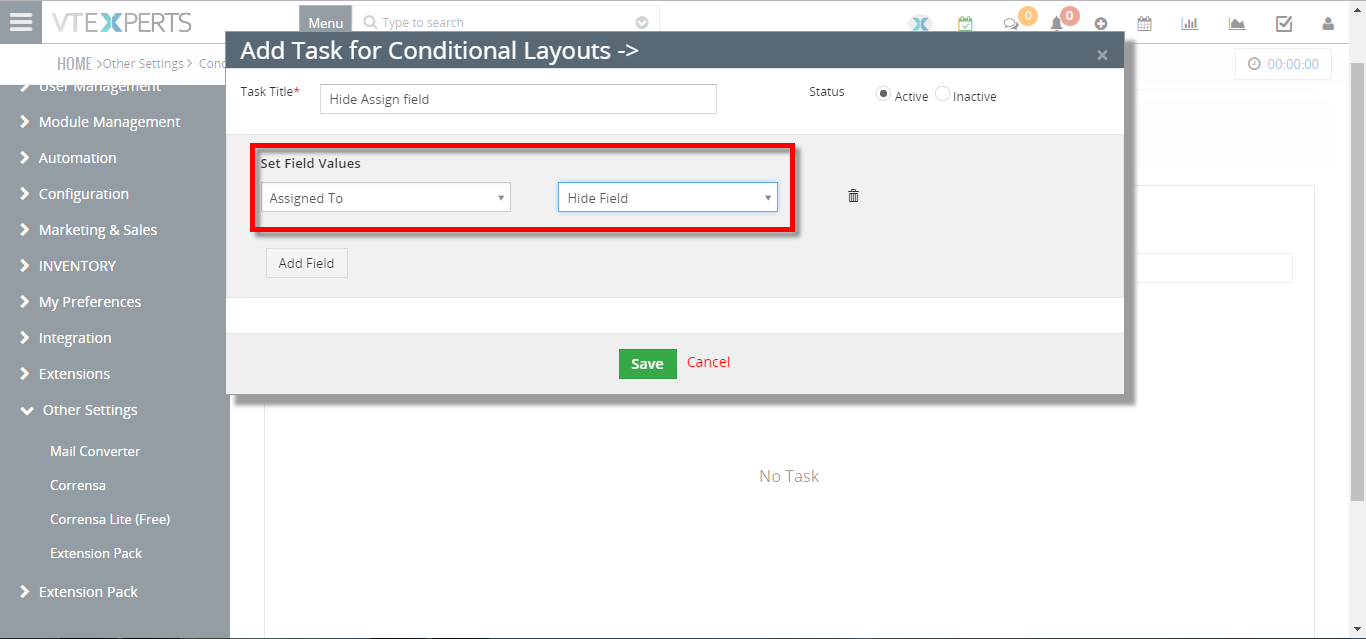Click the Save button

click(x=648, y=364)
